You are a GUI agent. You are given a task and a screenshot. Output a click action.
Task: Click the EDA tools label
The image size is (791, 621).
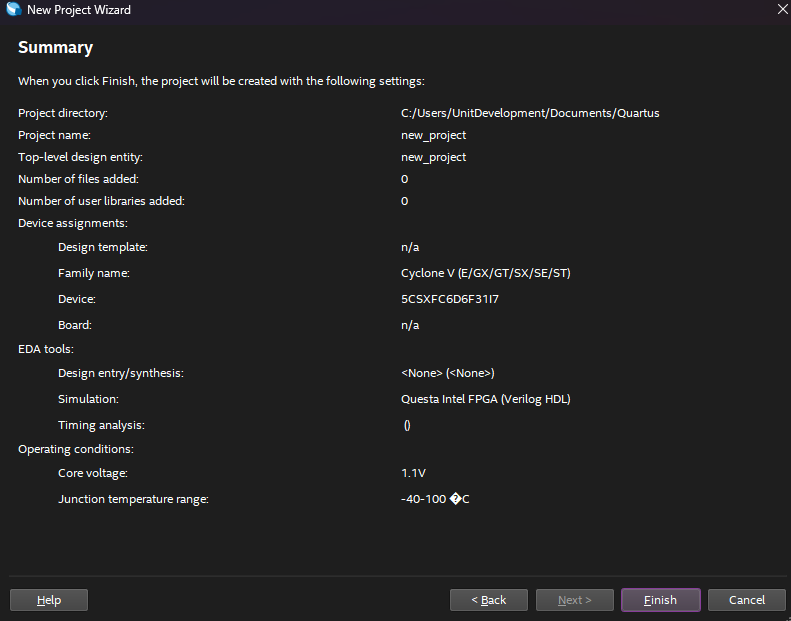click(x=46, y=349)
